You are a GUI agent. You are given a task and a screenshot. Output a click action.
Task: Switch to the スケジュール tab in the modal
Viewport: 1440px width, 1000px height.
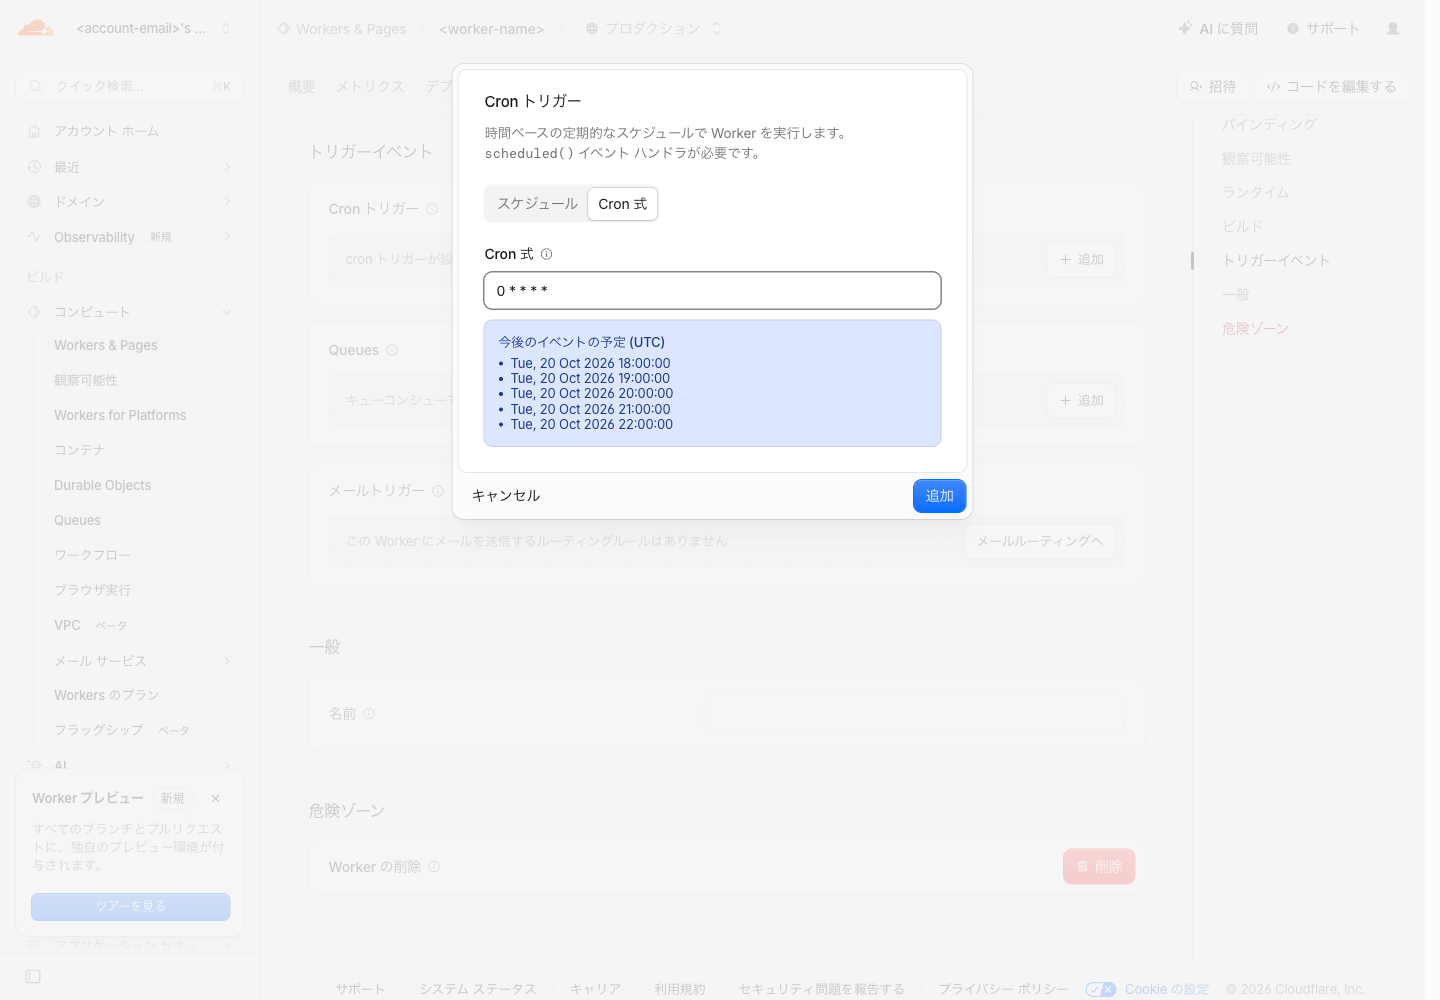(x=537, y=204)
